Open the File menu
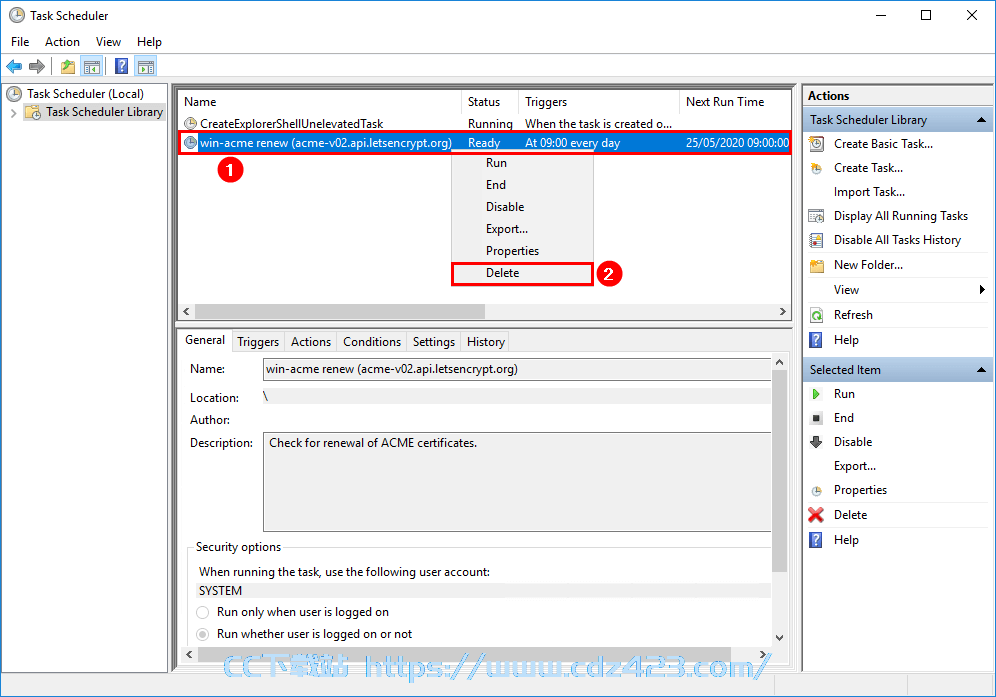This screenshot has width=996, height=697. tap(20, 42)
